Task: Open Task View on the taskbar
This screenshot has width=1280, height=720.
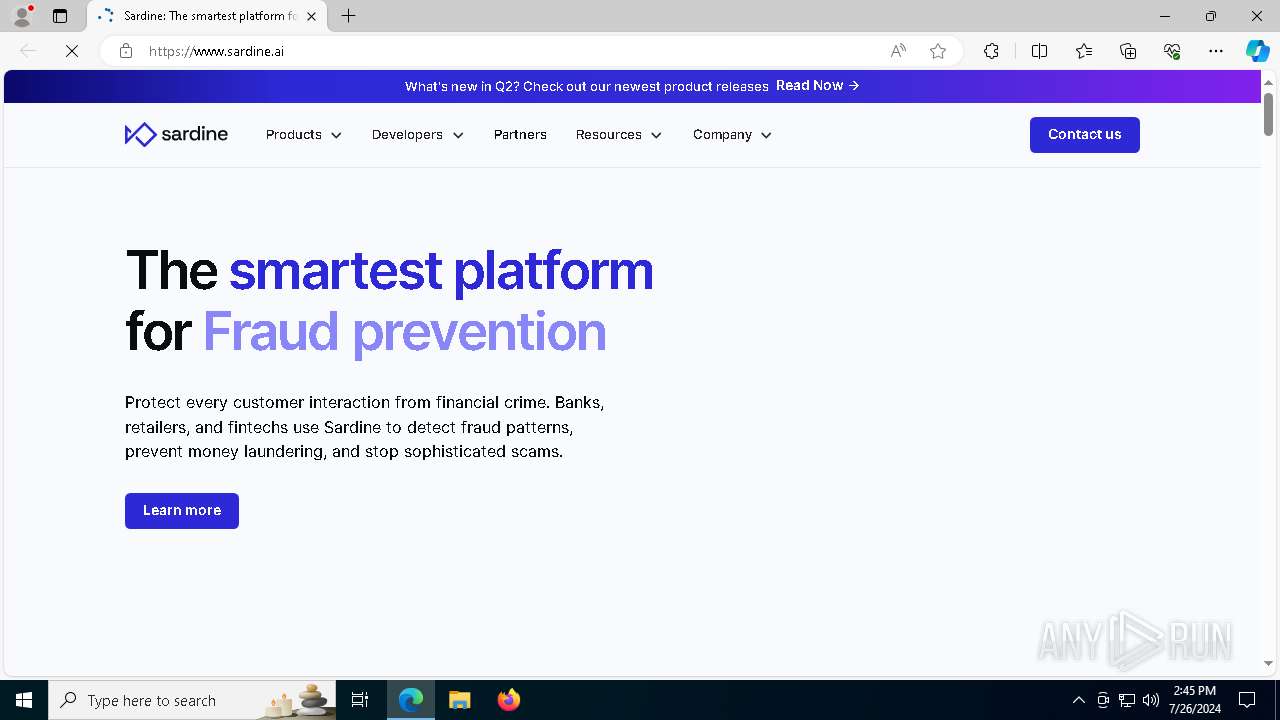Action: point(360,700)
